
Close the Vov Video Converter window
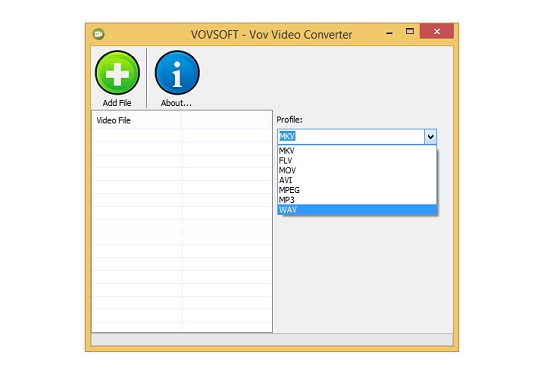[x=437, y=32]
